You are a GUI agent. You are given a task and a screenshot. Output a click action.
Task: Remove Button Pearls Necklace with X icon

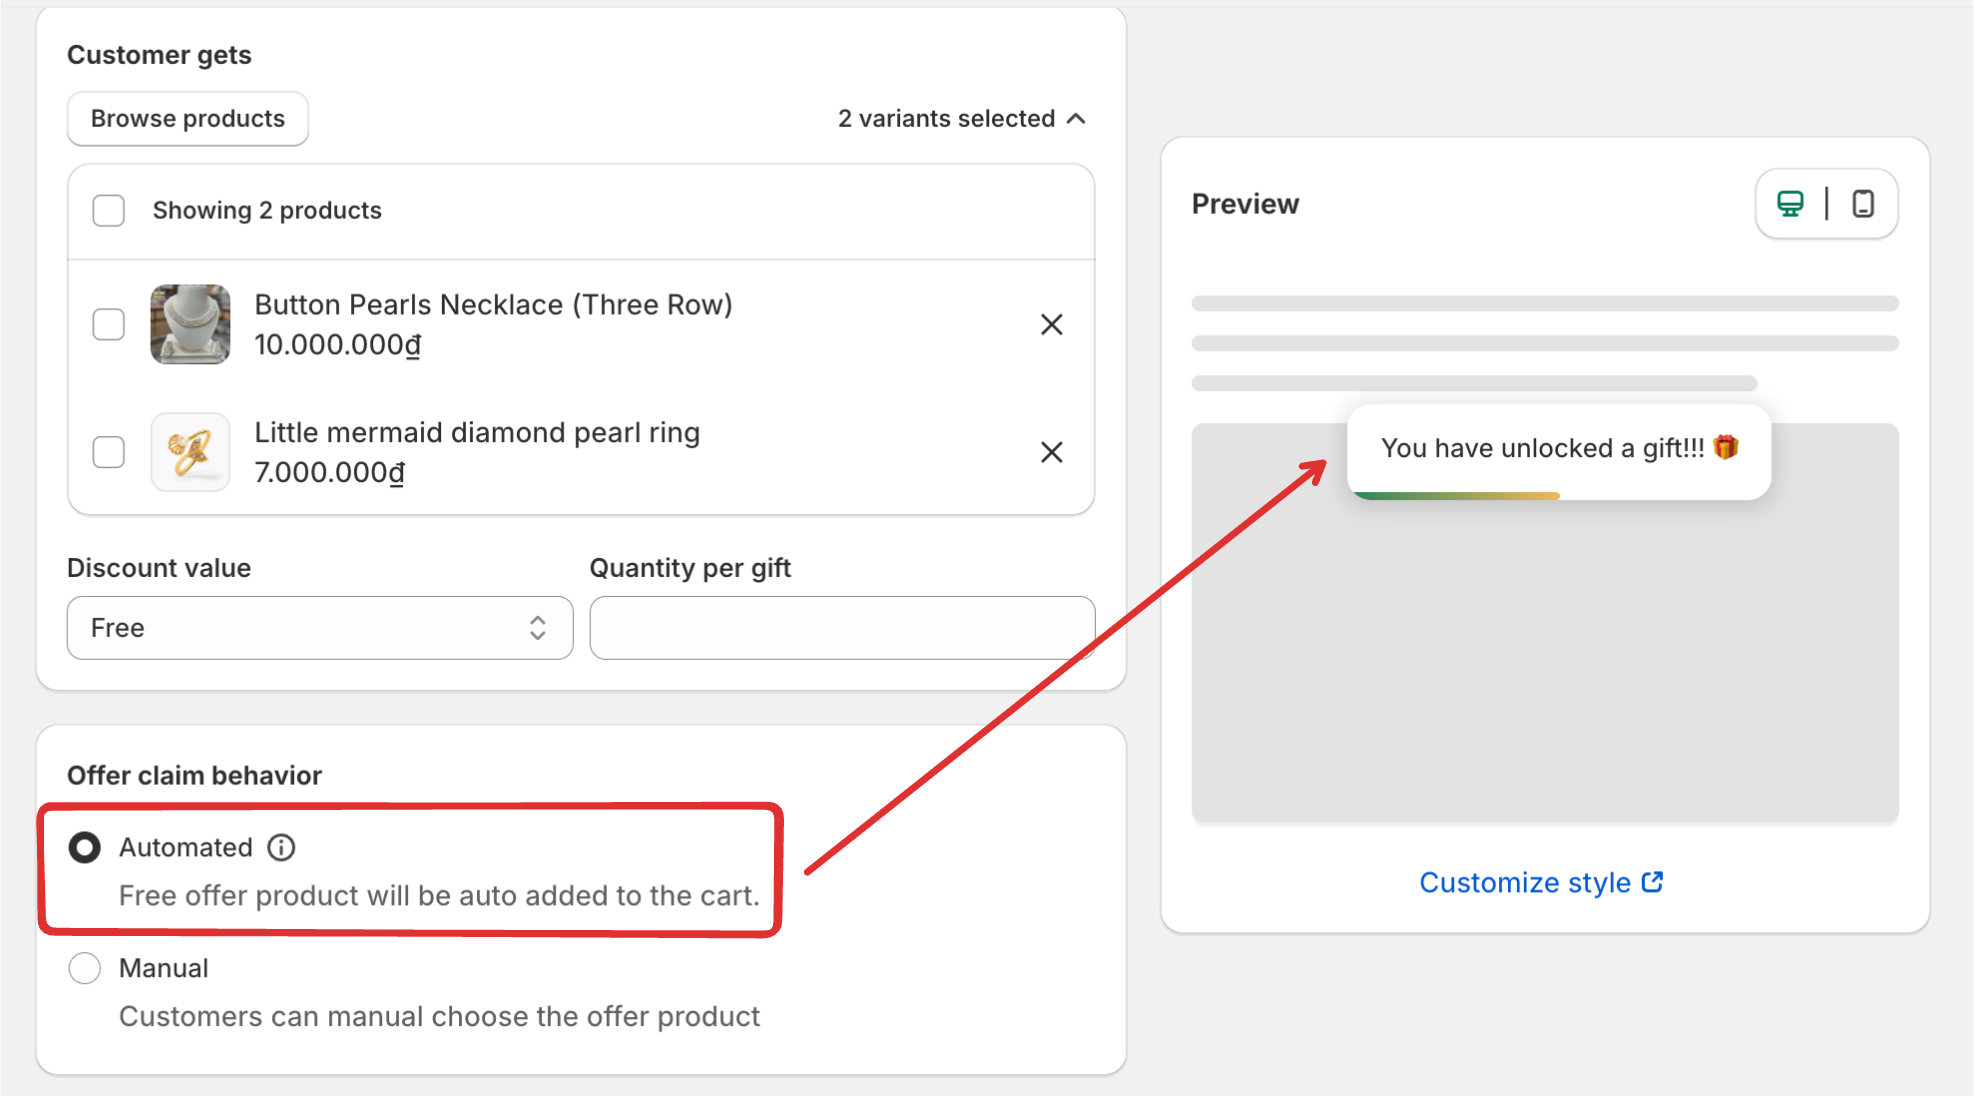click(1051, 324)
